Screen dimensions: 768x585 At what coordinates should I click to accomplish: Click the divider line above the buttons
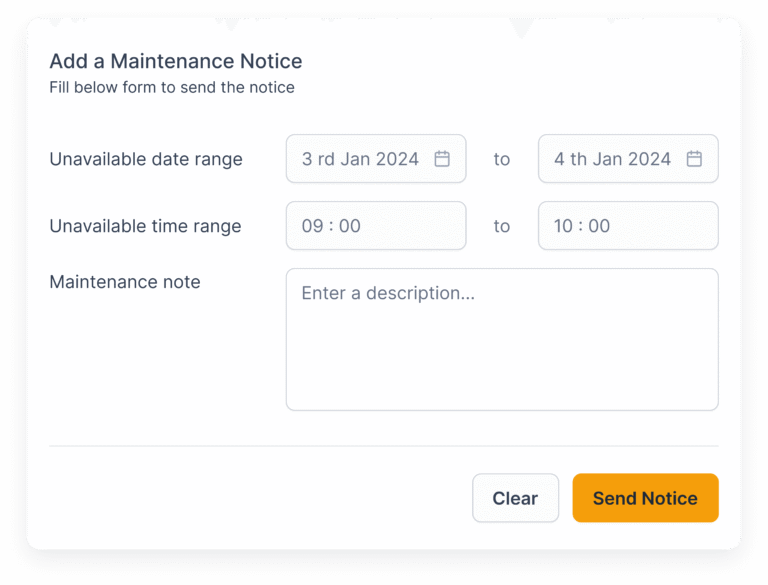pos(384,446)
